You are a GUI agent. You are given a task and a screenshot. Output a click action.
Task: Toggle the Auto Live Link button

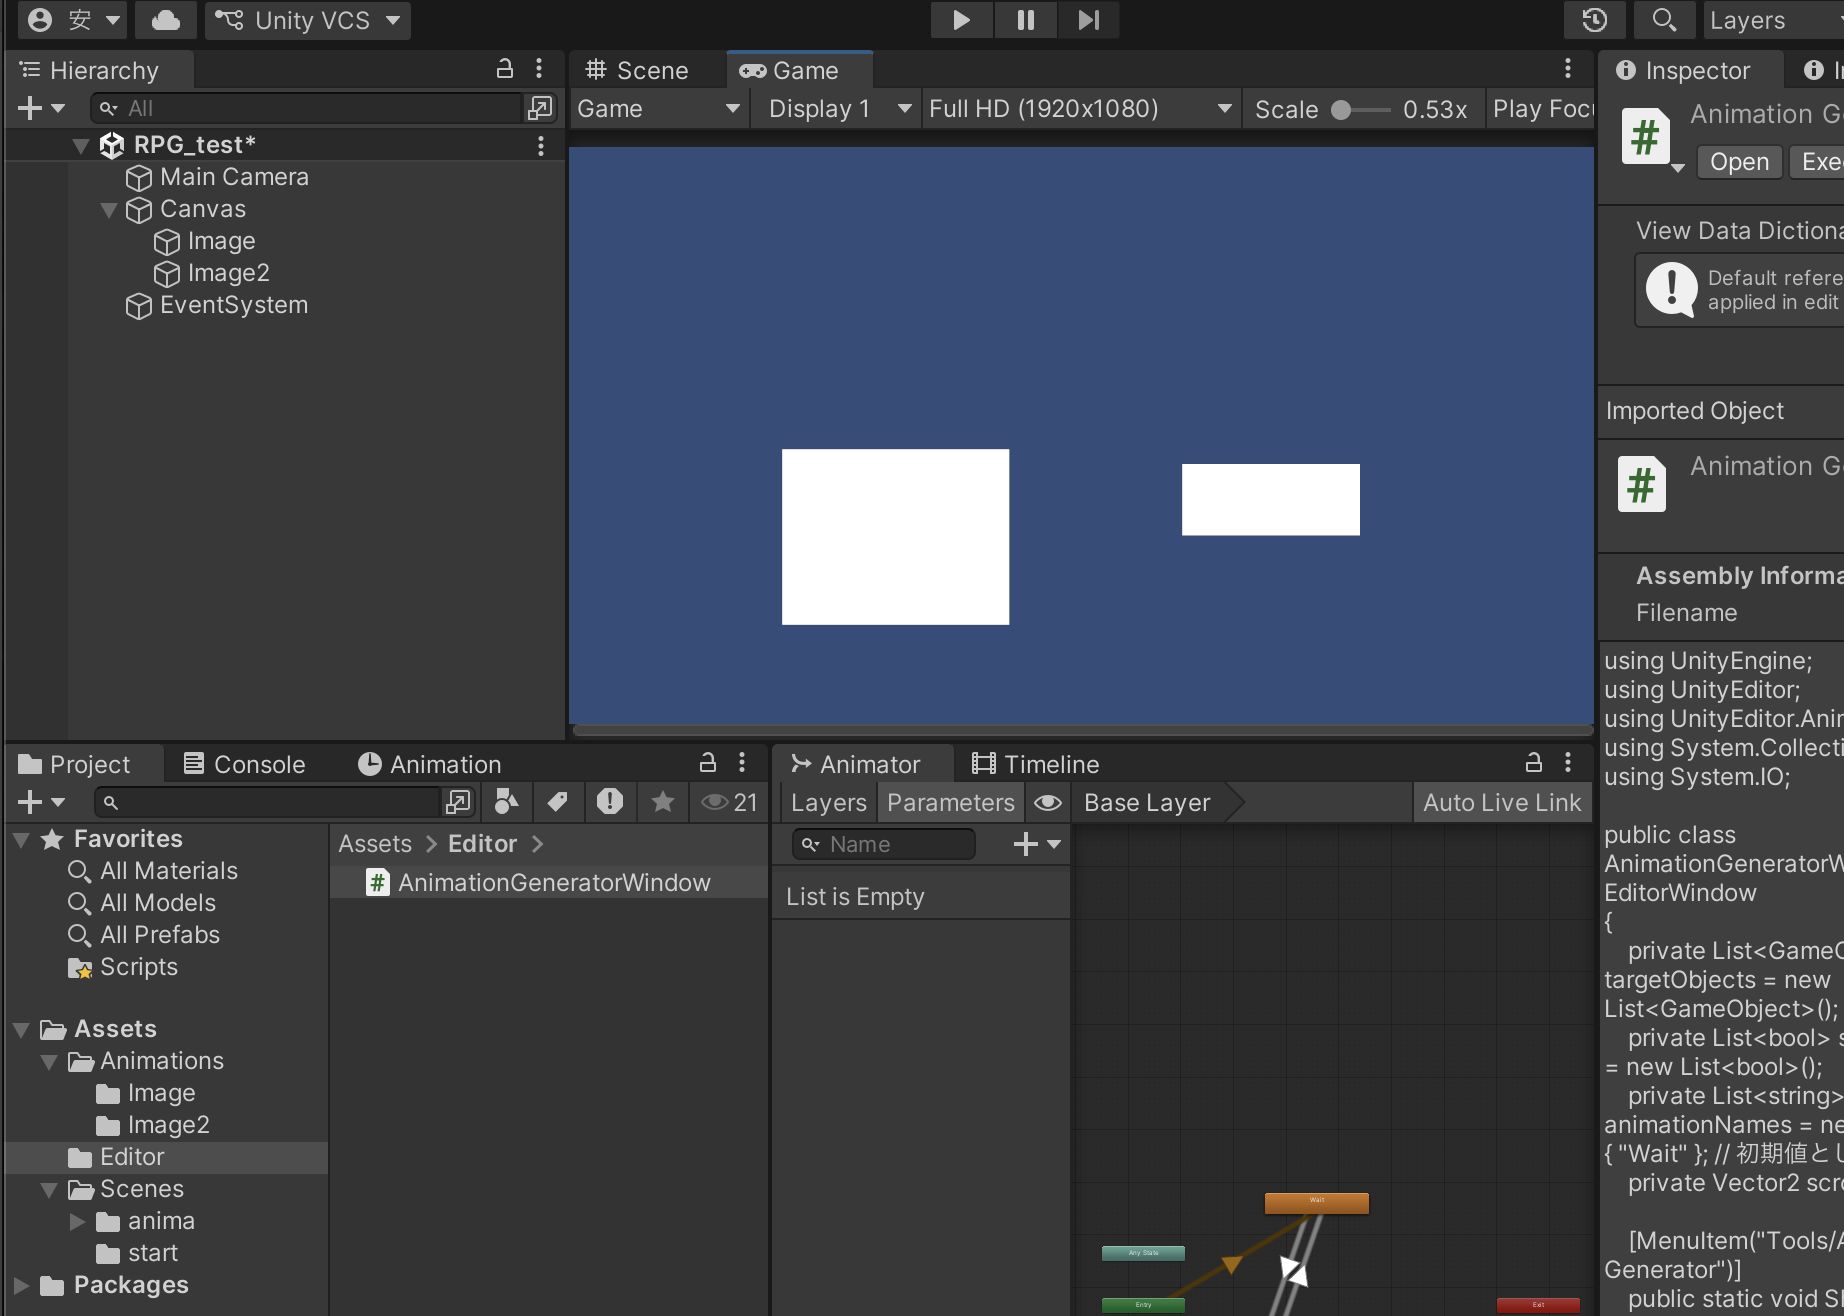coord(1501,803)
